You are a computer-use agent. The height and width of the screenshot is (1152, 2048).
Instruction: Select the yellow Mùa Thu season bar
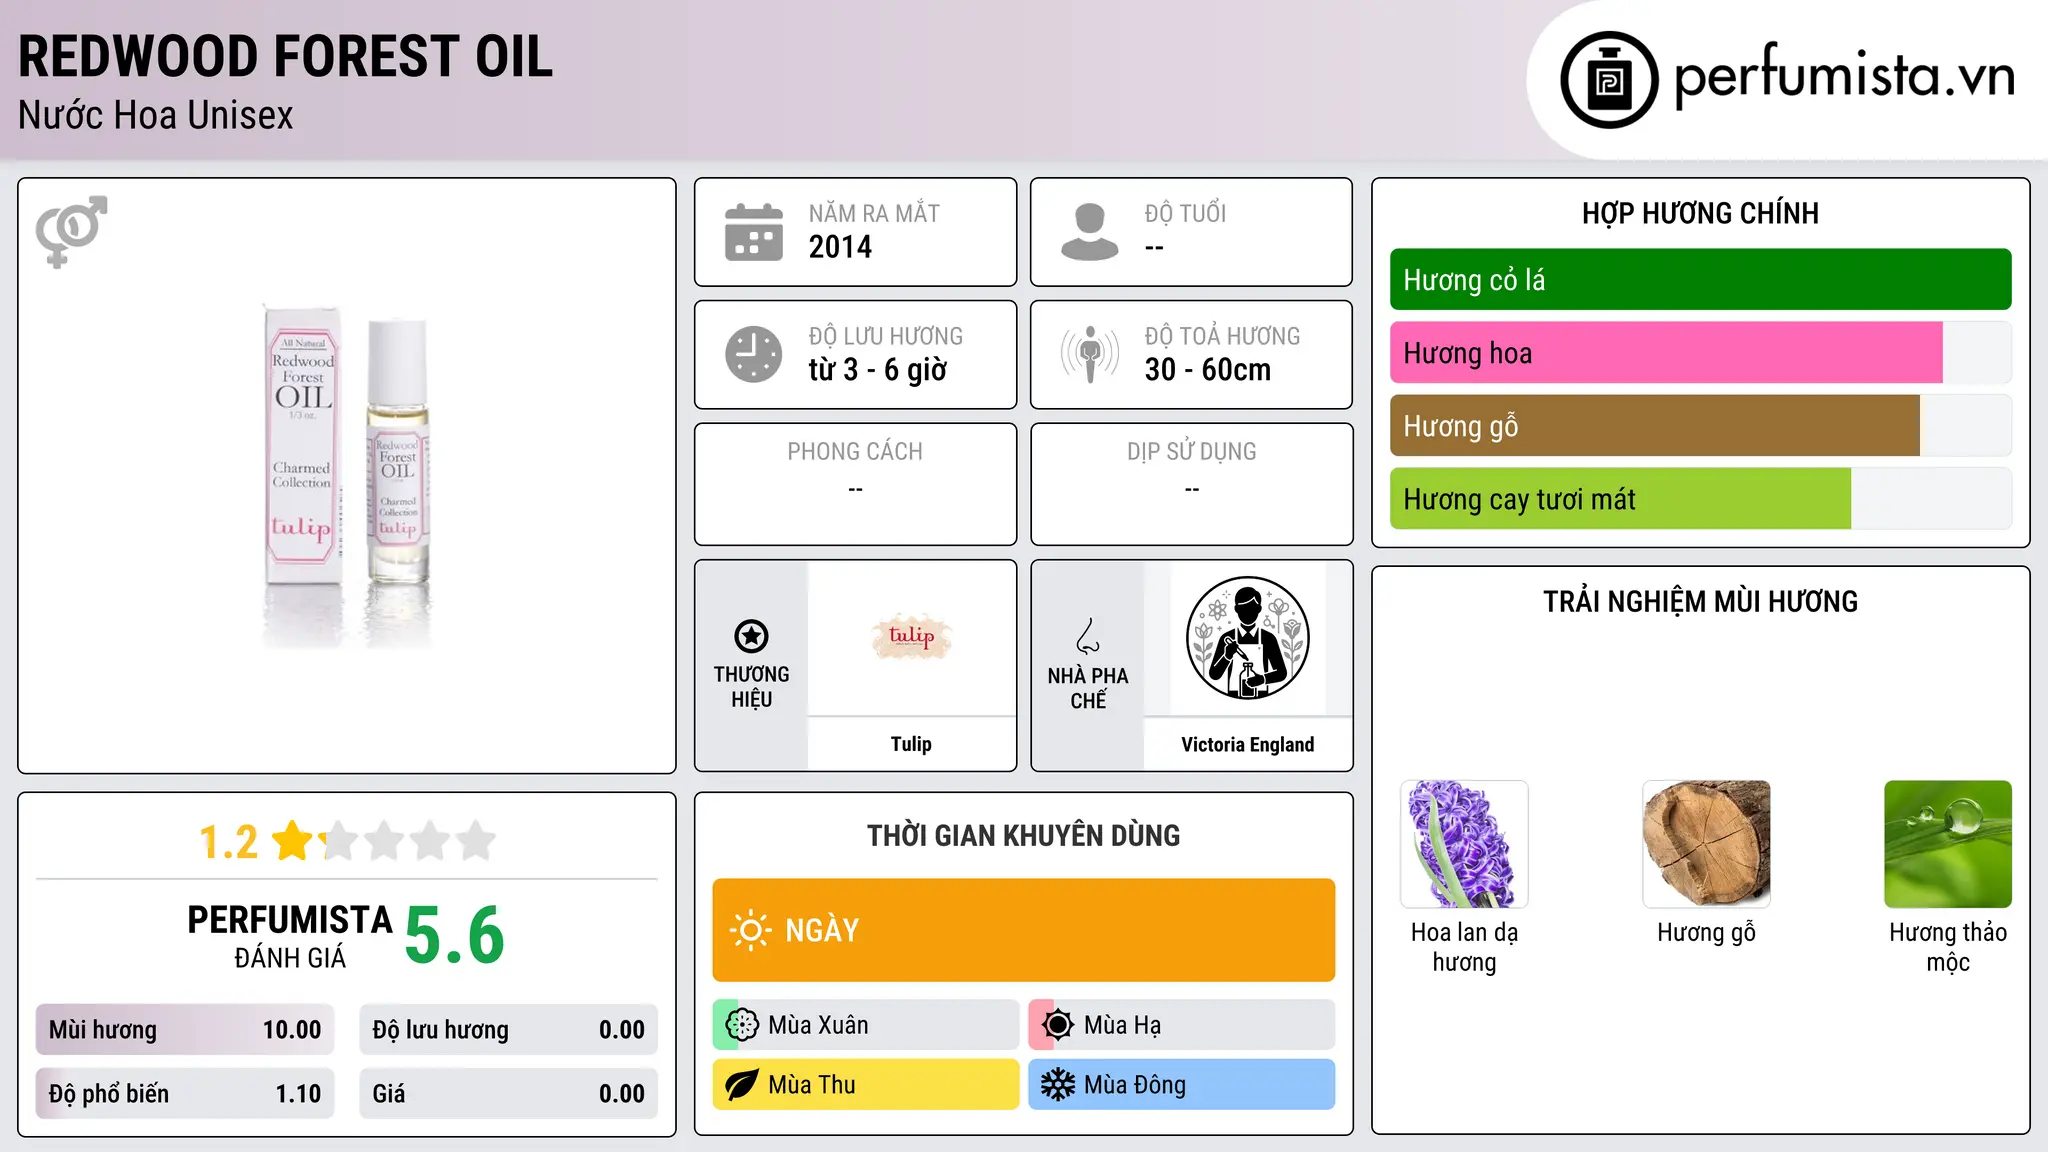click(x=866, y=1085)
